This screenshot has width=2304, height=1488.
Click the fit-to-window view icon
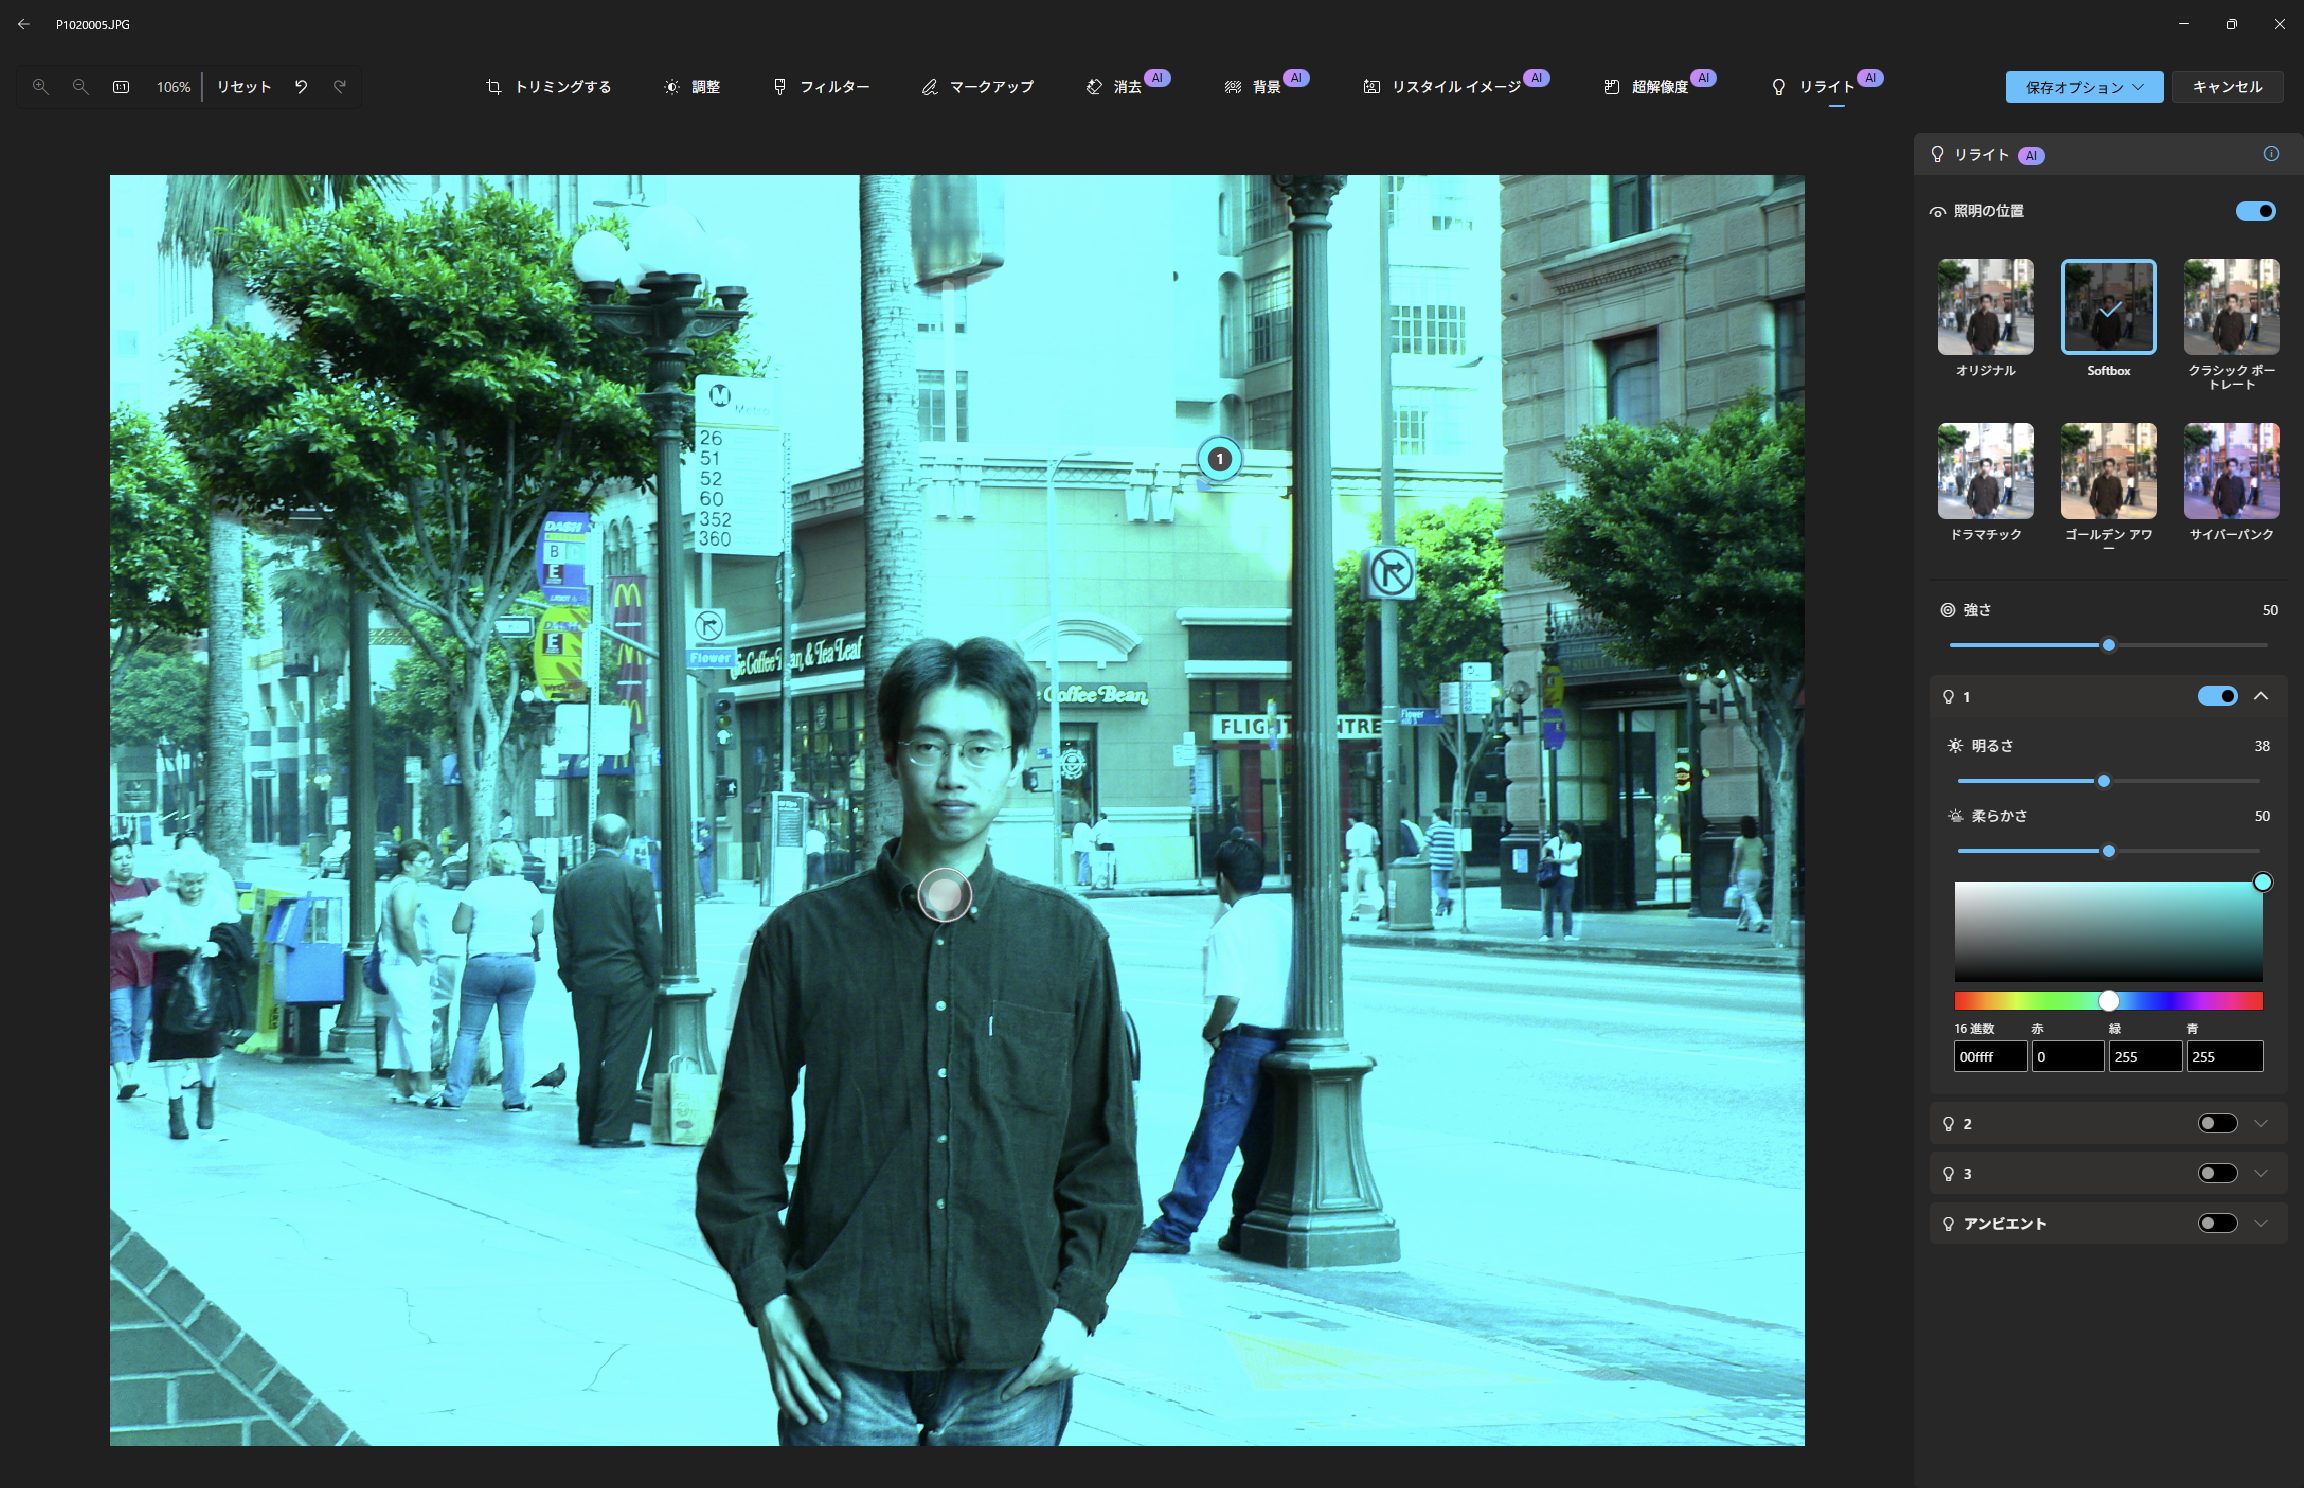(121, 87)
